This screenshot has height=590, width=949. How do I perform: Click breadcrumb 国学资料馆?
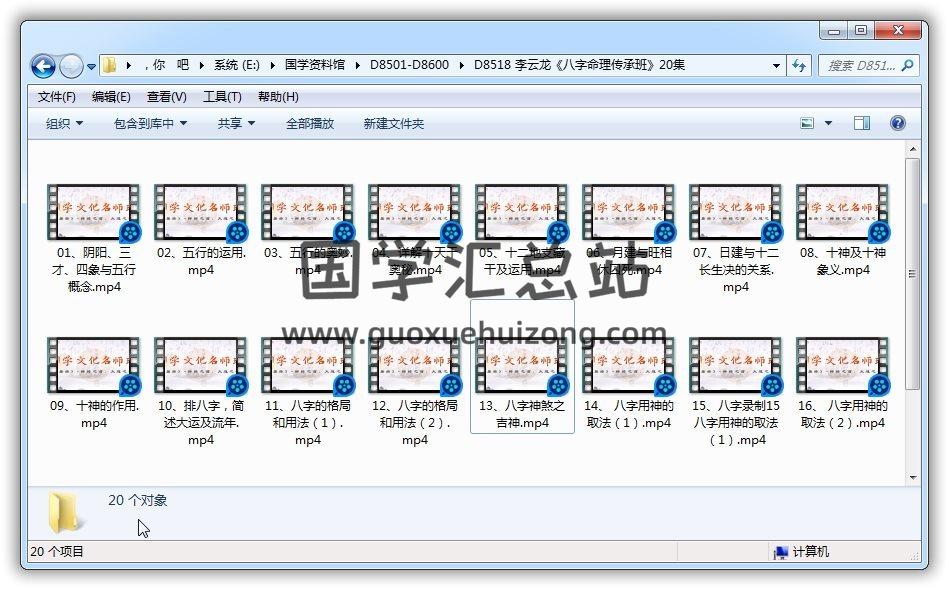tap(315, 65)
